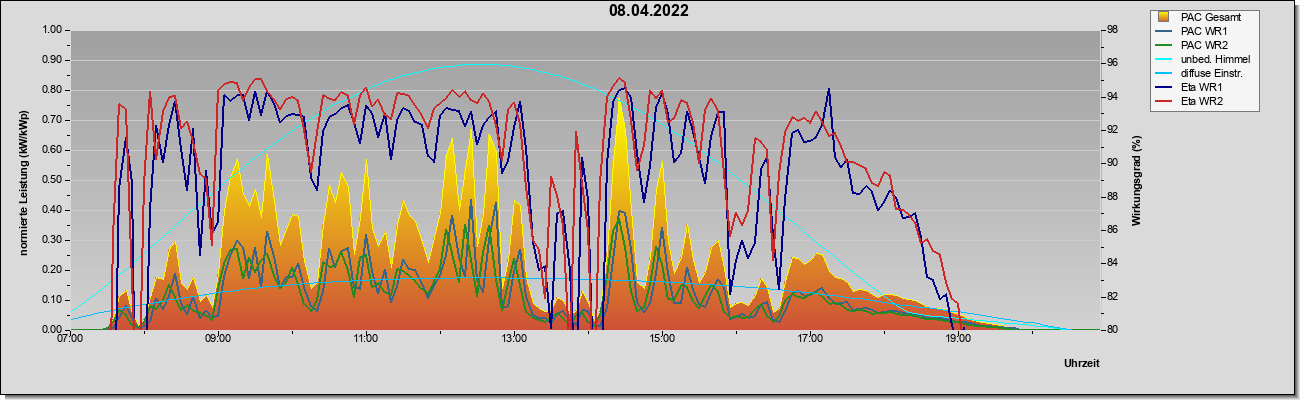Click the 07:00 time axis label
The image size is (1300, 400).
click(x=70, y=338)
